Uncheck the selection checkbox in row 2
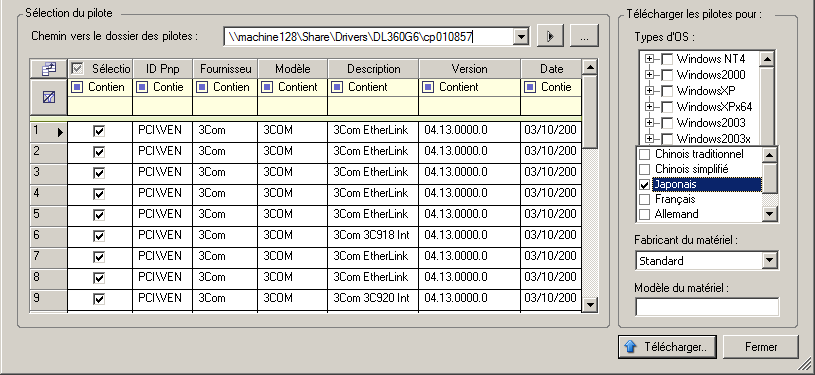This screenshot has height=375, width=815. point(99,152)
